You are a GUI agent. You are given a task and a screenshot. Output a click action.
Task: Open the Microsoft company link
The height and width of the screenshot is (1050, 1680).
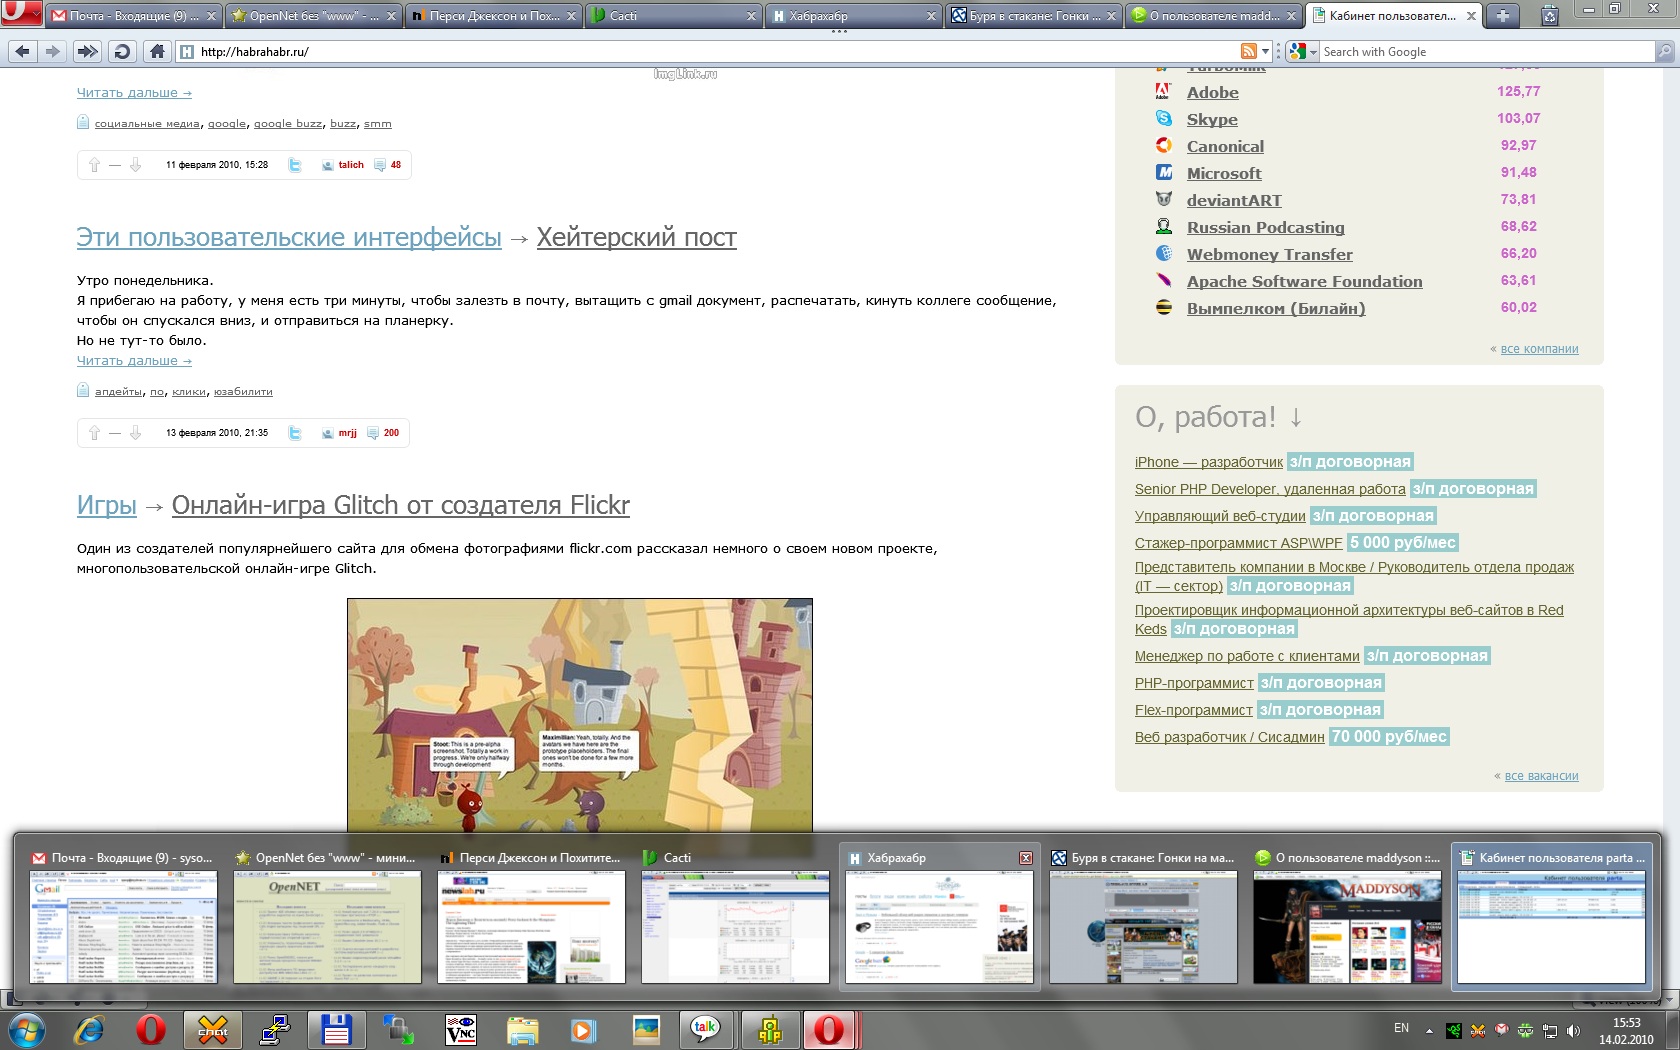[x=1224, y=173]
